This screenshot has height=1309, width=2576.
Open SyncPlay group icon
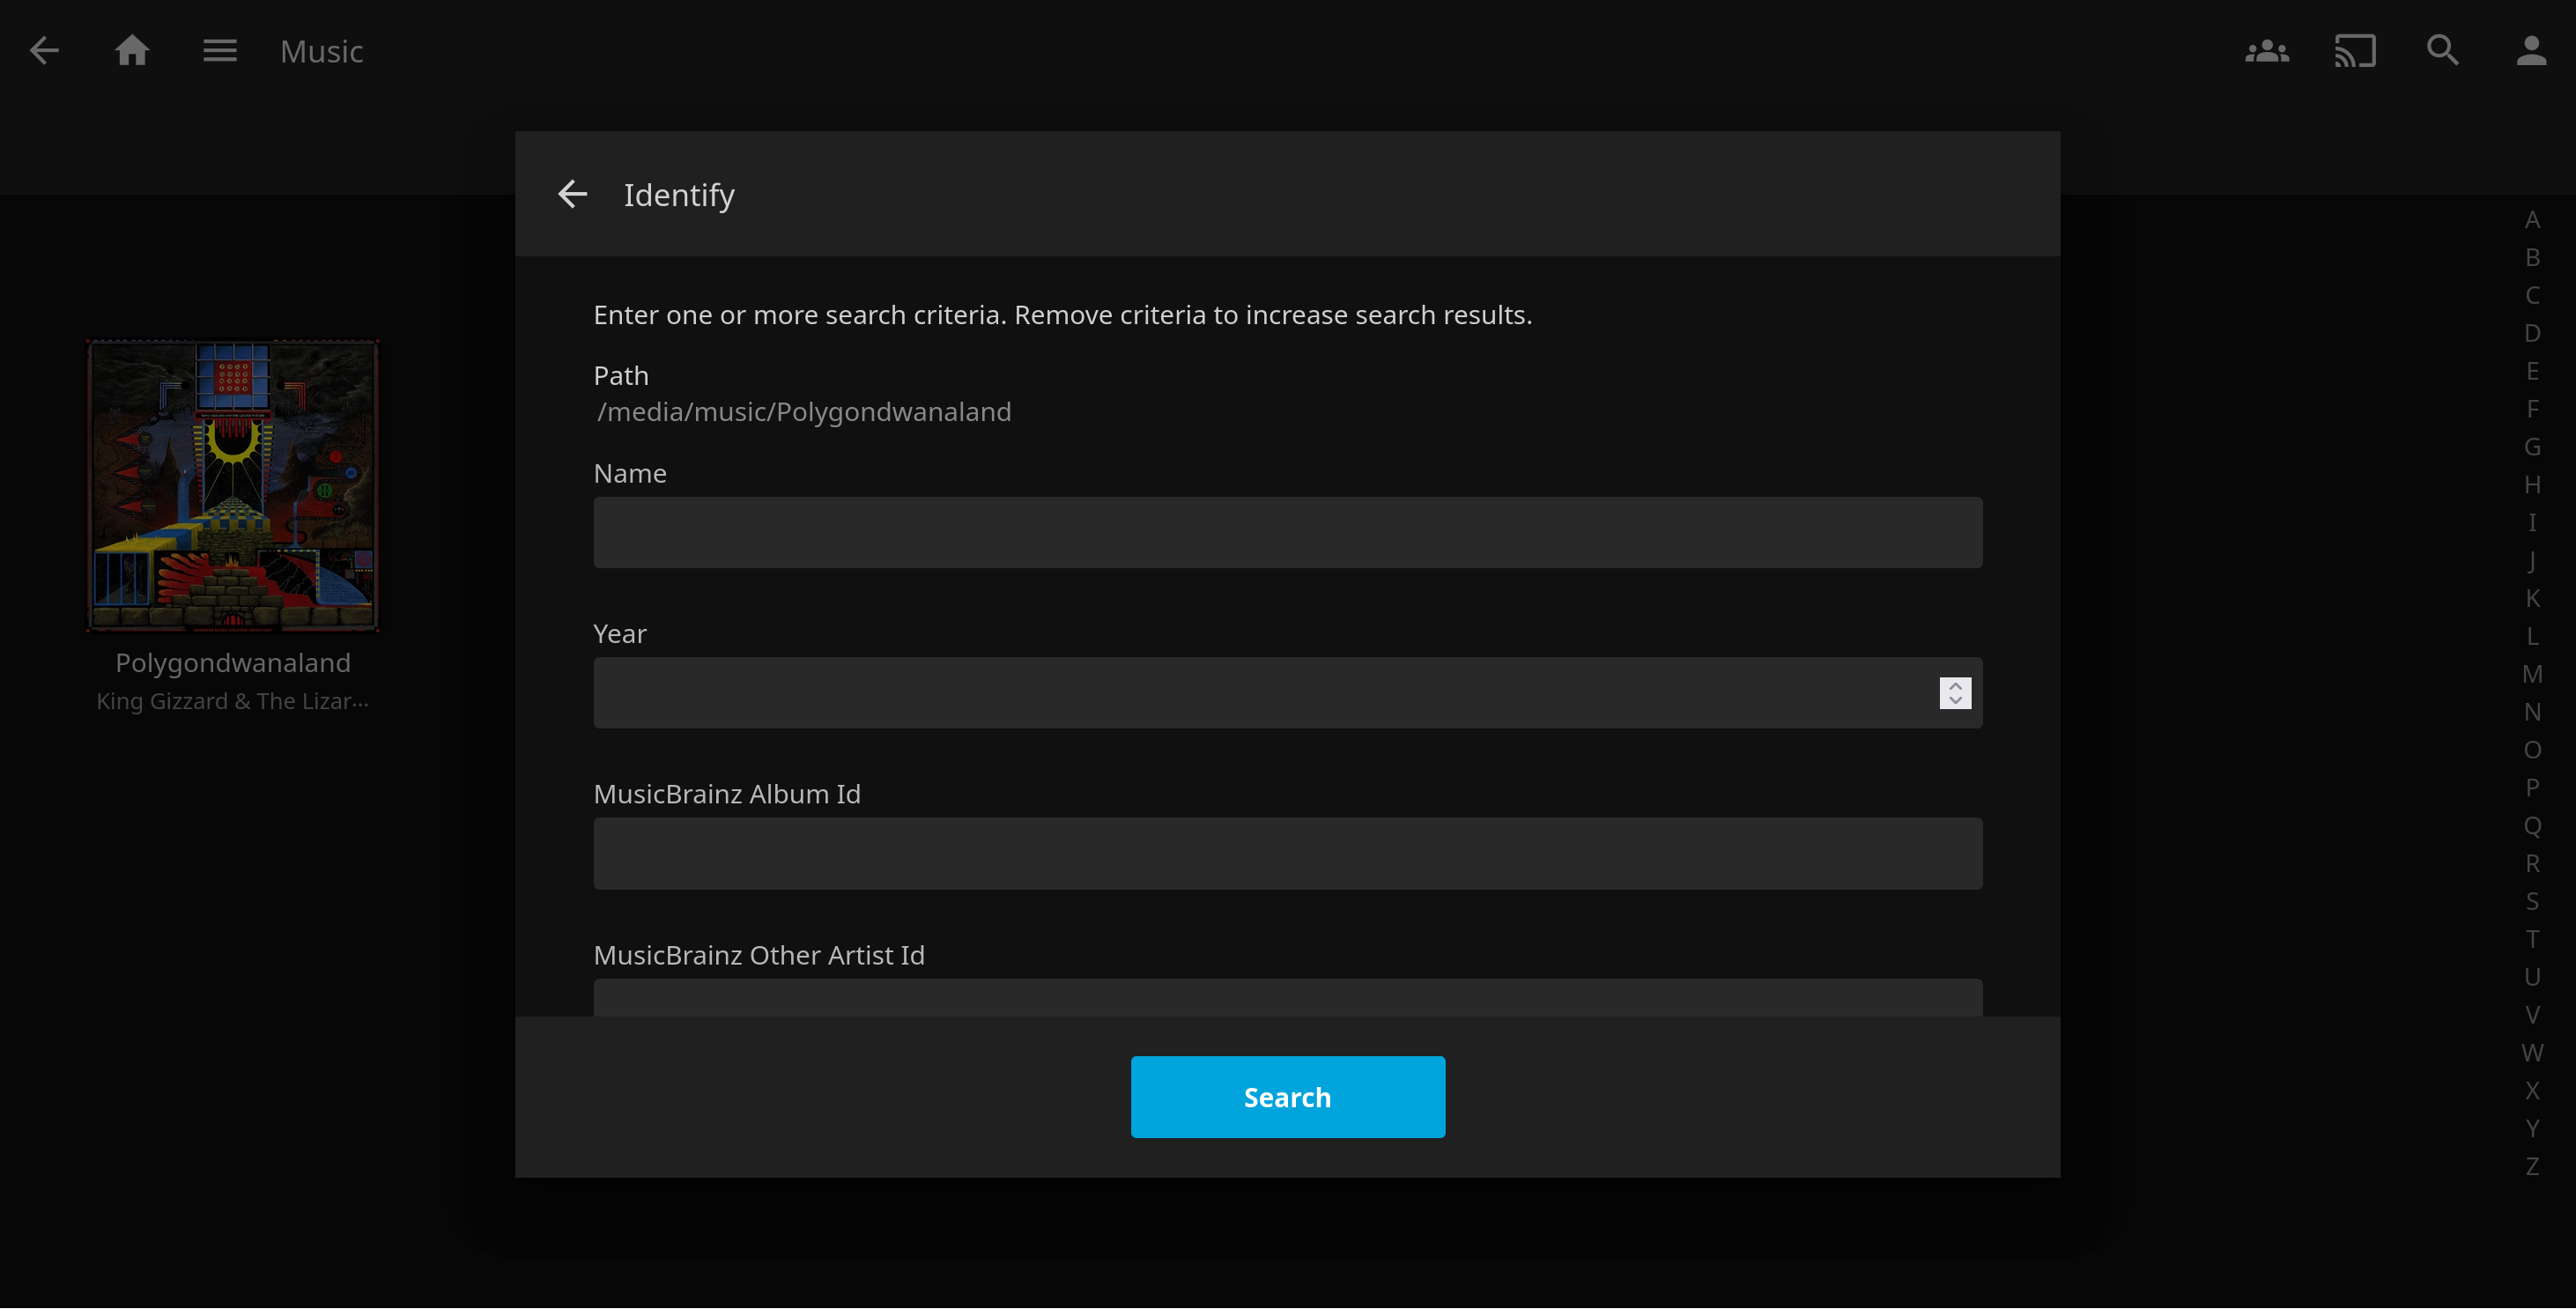[2266, 51]
